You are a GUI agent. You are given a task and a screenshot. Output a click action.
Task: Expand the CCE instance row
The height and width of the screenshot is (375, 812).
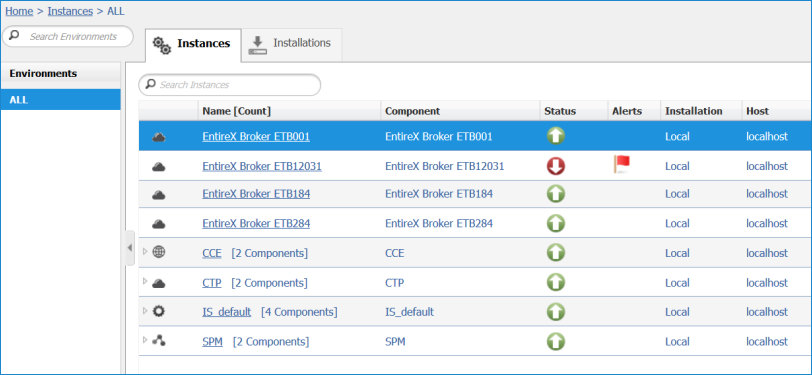(144, 251)
